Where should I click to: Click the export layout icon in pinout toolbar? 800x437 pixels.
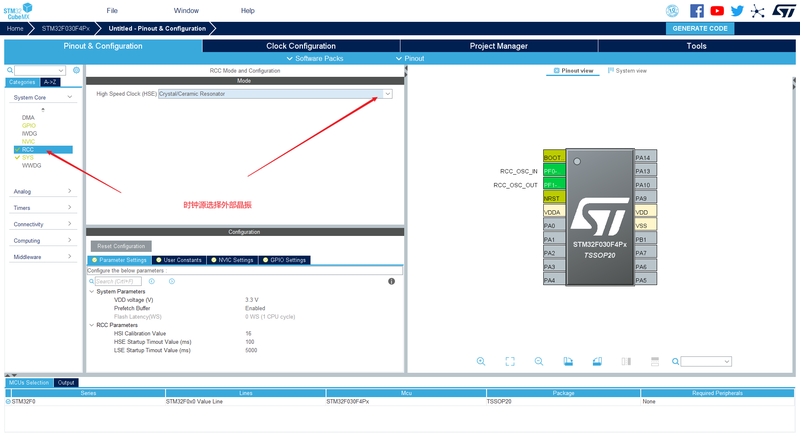pyautogui.click(x=568, y=361)
